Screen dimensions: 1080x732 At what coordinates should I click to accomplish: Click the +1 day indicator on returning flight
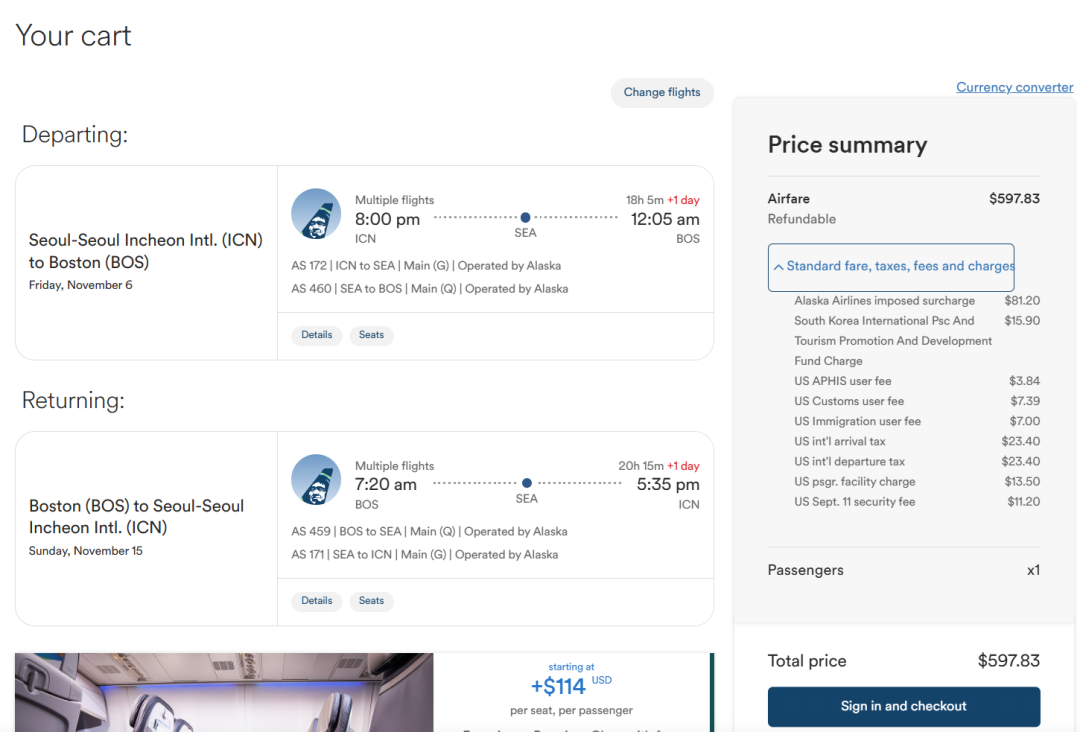pos(683,466)
